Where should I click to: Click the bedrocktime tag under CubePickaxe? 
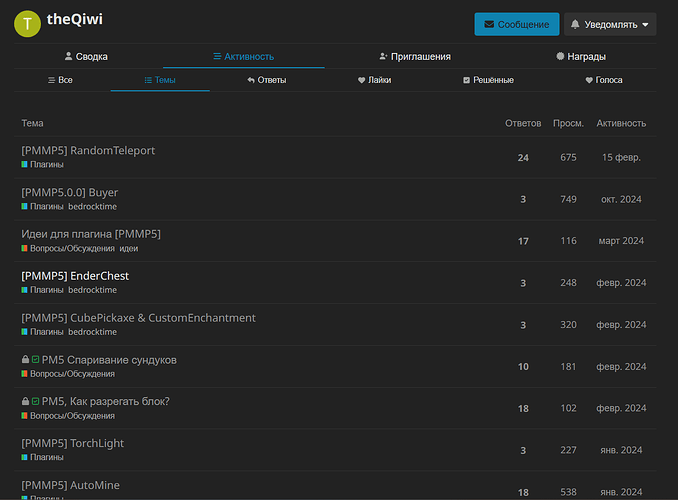[x=92, y=332]
